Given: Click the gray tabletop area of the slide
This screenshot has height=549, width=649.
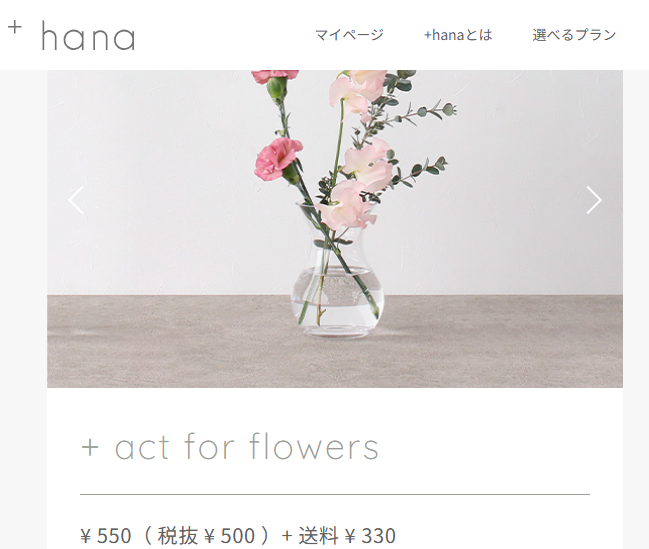Looking at the screenshot, I should [x=166, y=342].
